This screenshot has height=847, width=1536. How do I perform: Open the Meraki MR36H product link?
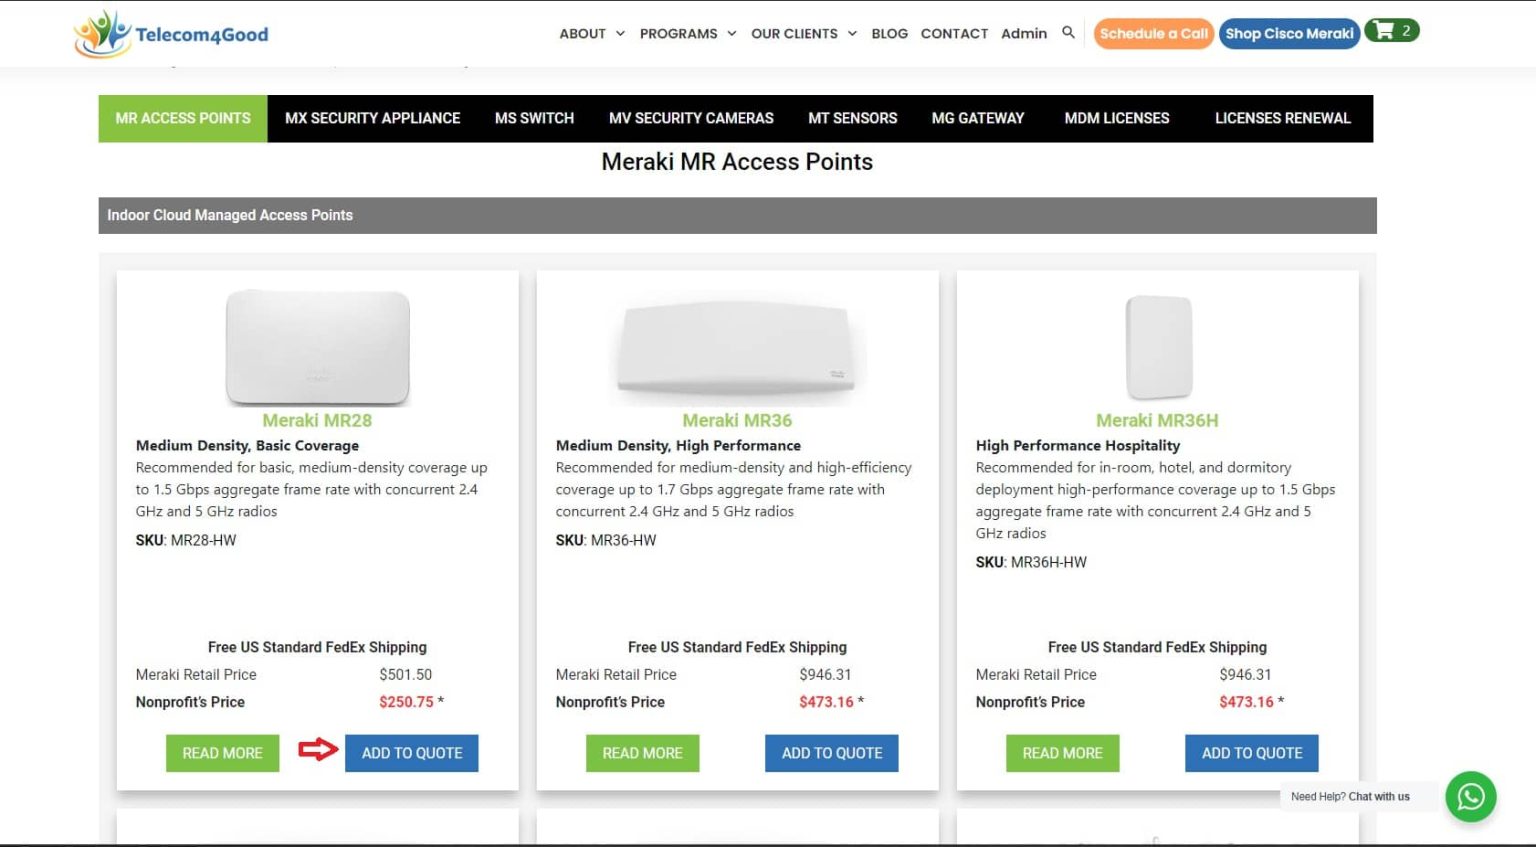tap(1157, 420)
